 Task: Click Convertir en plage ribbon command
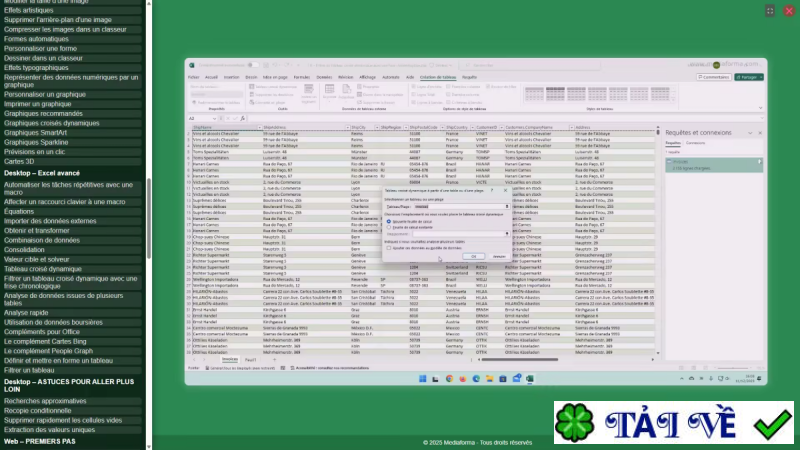coord(267,103)
